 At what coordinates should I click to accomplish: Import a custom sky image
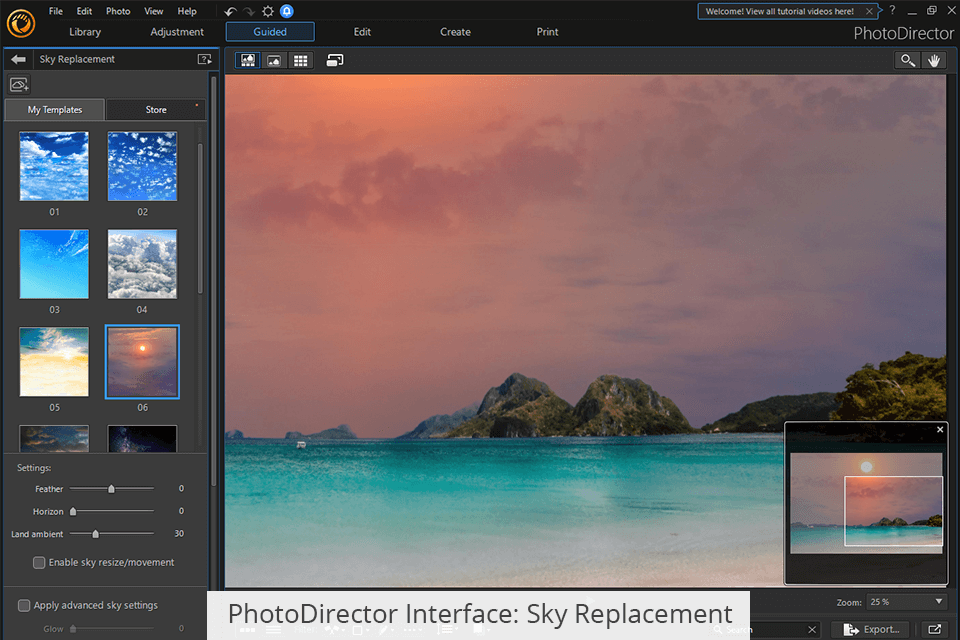[x=19, y=85]
